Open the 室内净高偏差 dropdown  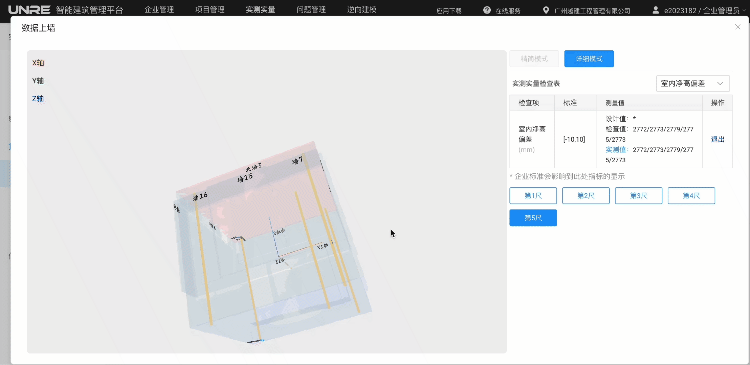point(693,83)
